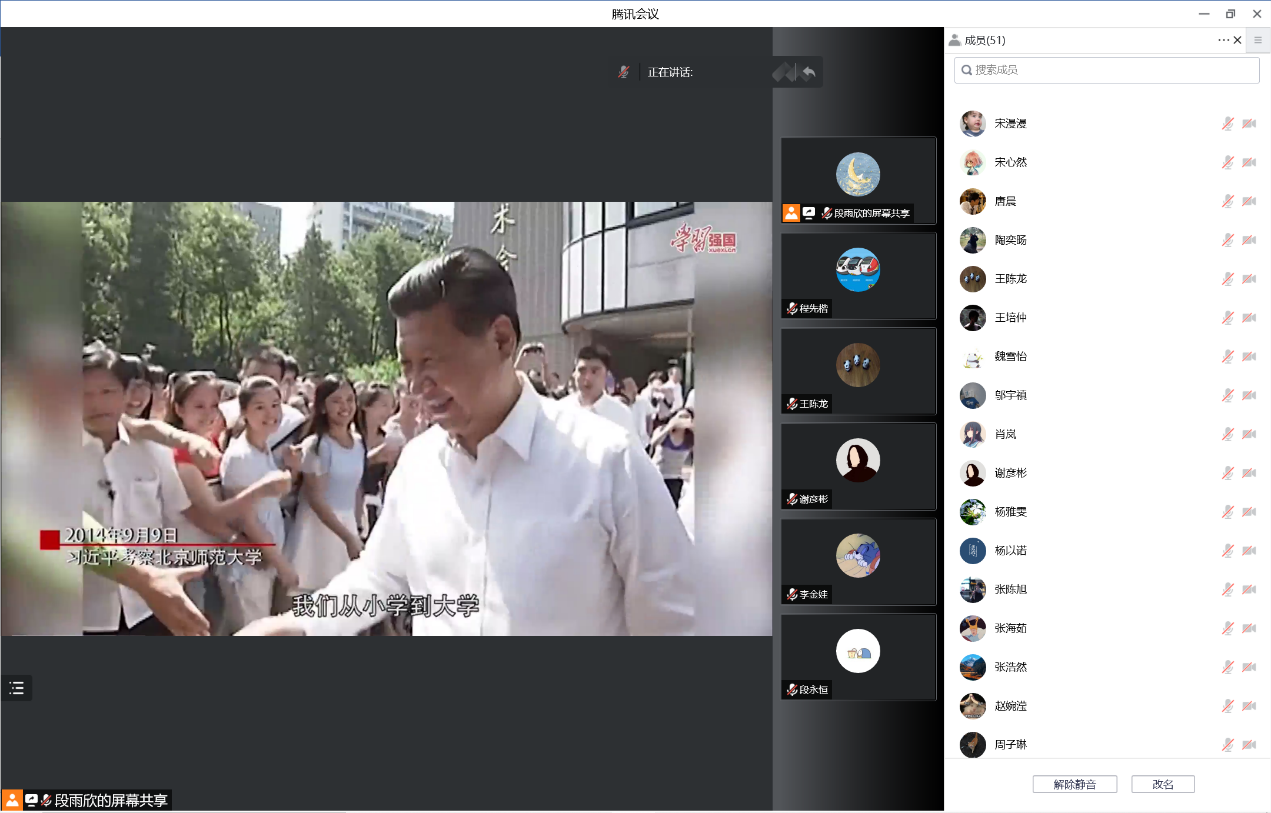The height and width of the screenshot is (813, 1271).
Task: Click the orange host icon at bottom-left
Action: click(12, 800)
